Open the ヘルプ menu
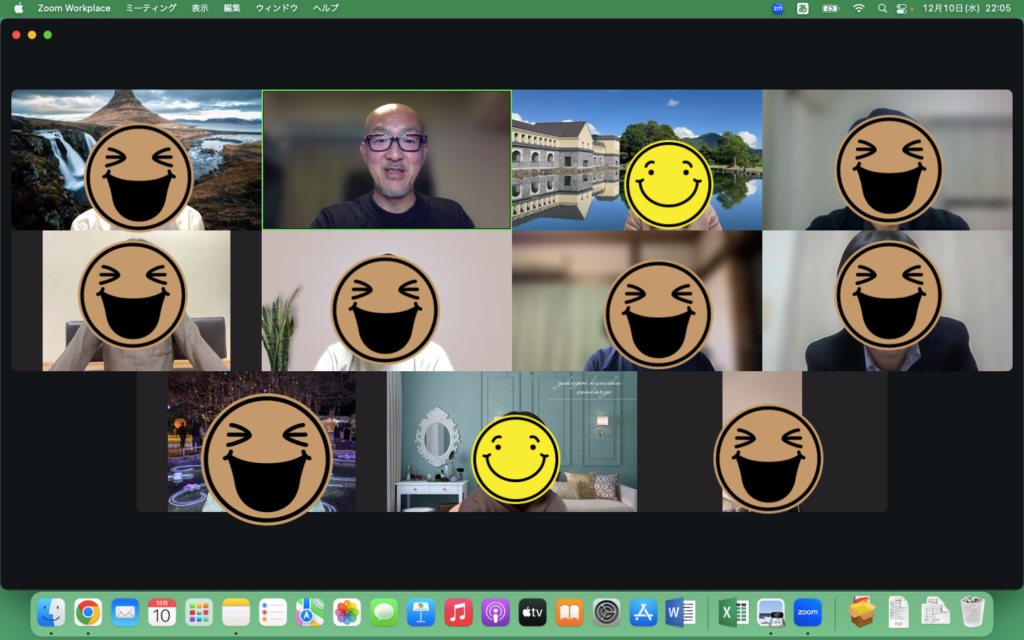Screen dimensions: 1024x640 pos(325,8)
